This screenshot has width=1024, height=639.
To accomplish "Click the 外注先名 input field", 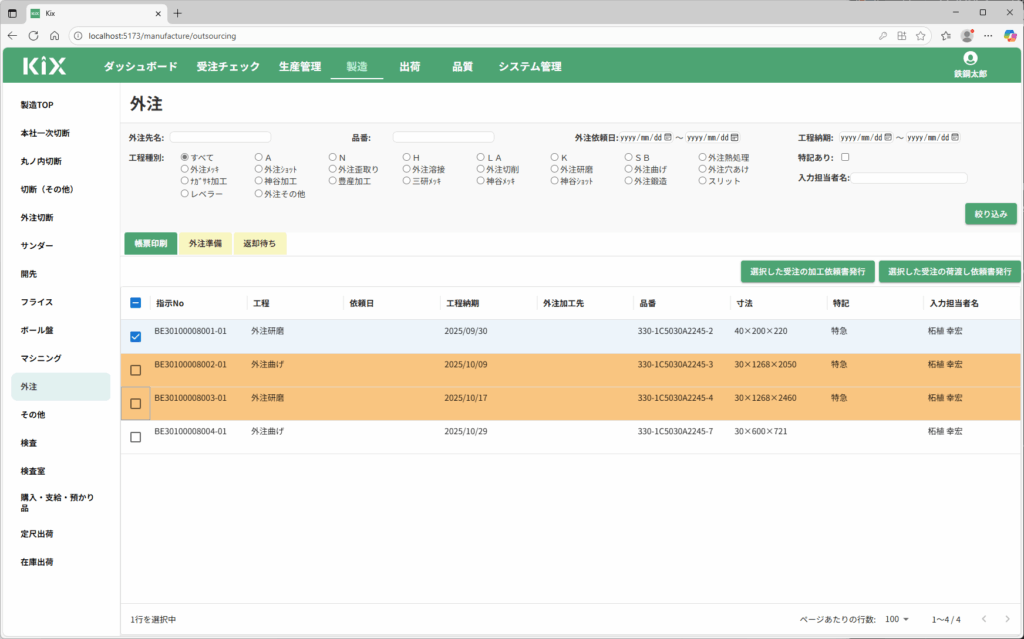I will (x=221, y=137).
